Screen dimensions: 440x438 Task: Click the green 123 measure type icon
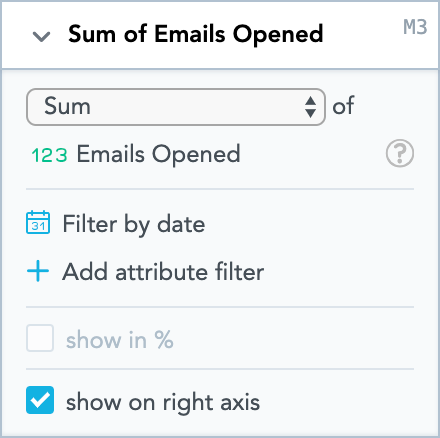[x=49, y=155]
